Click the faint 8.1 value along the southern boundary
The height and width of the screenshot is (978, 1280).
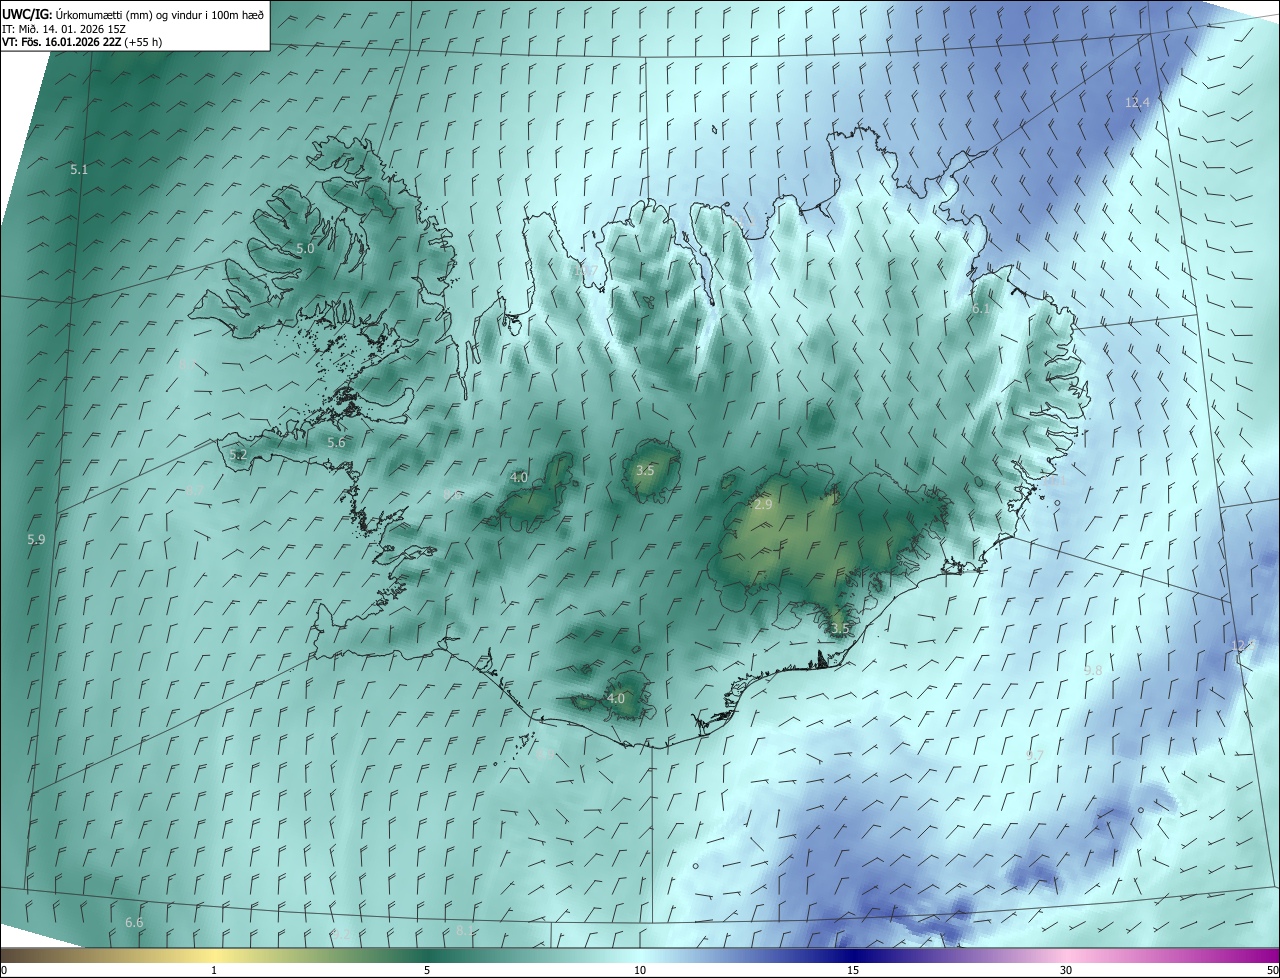point(464,931)
